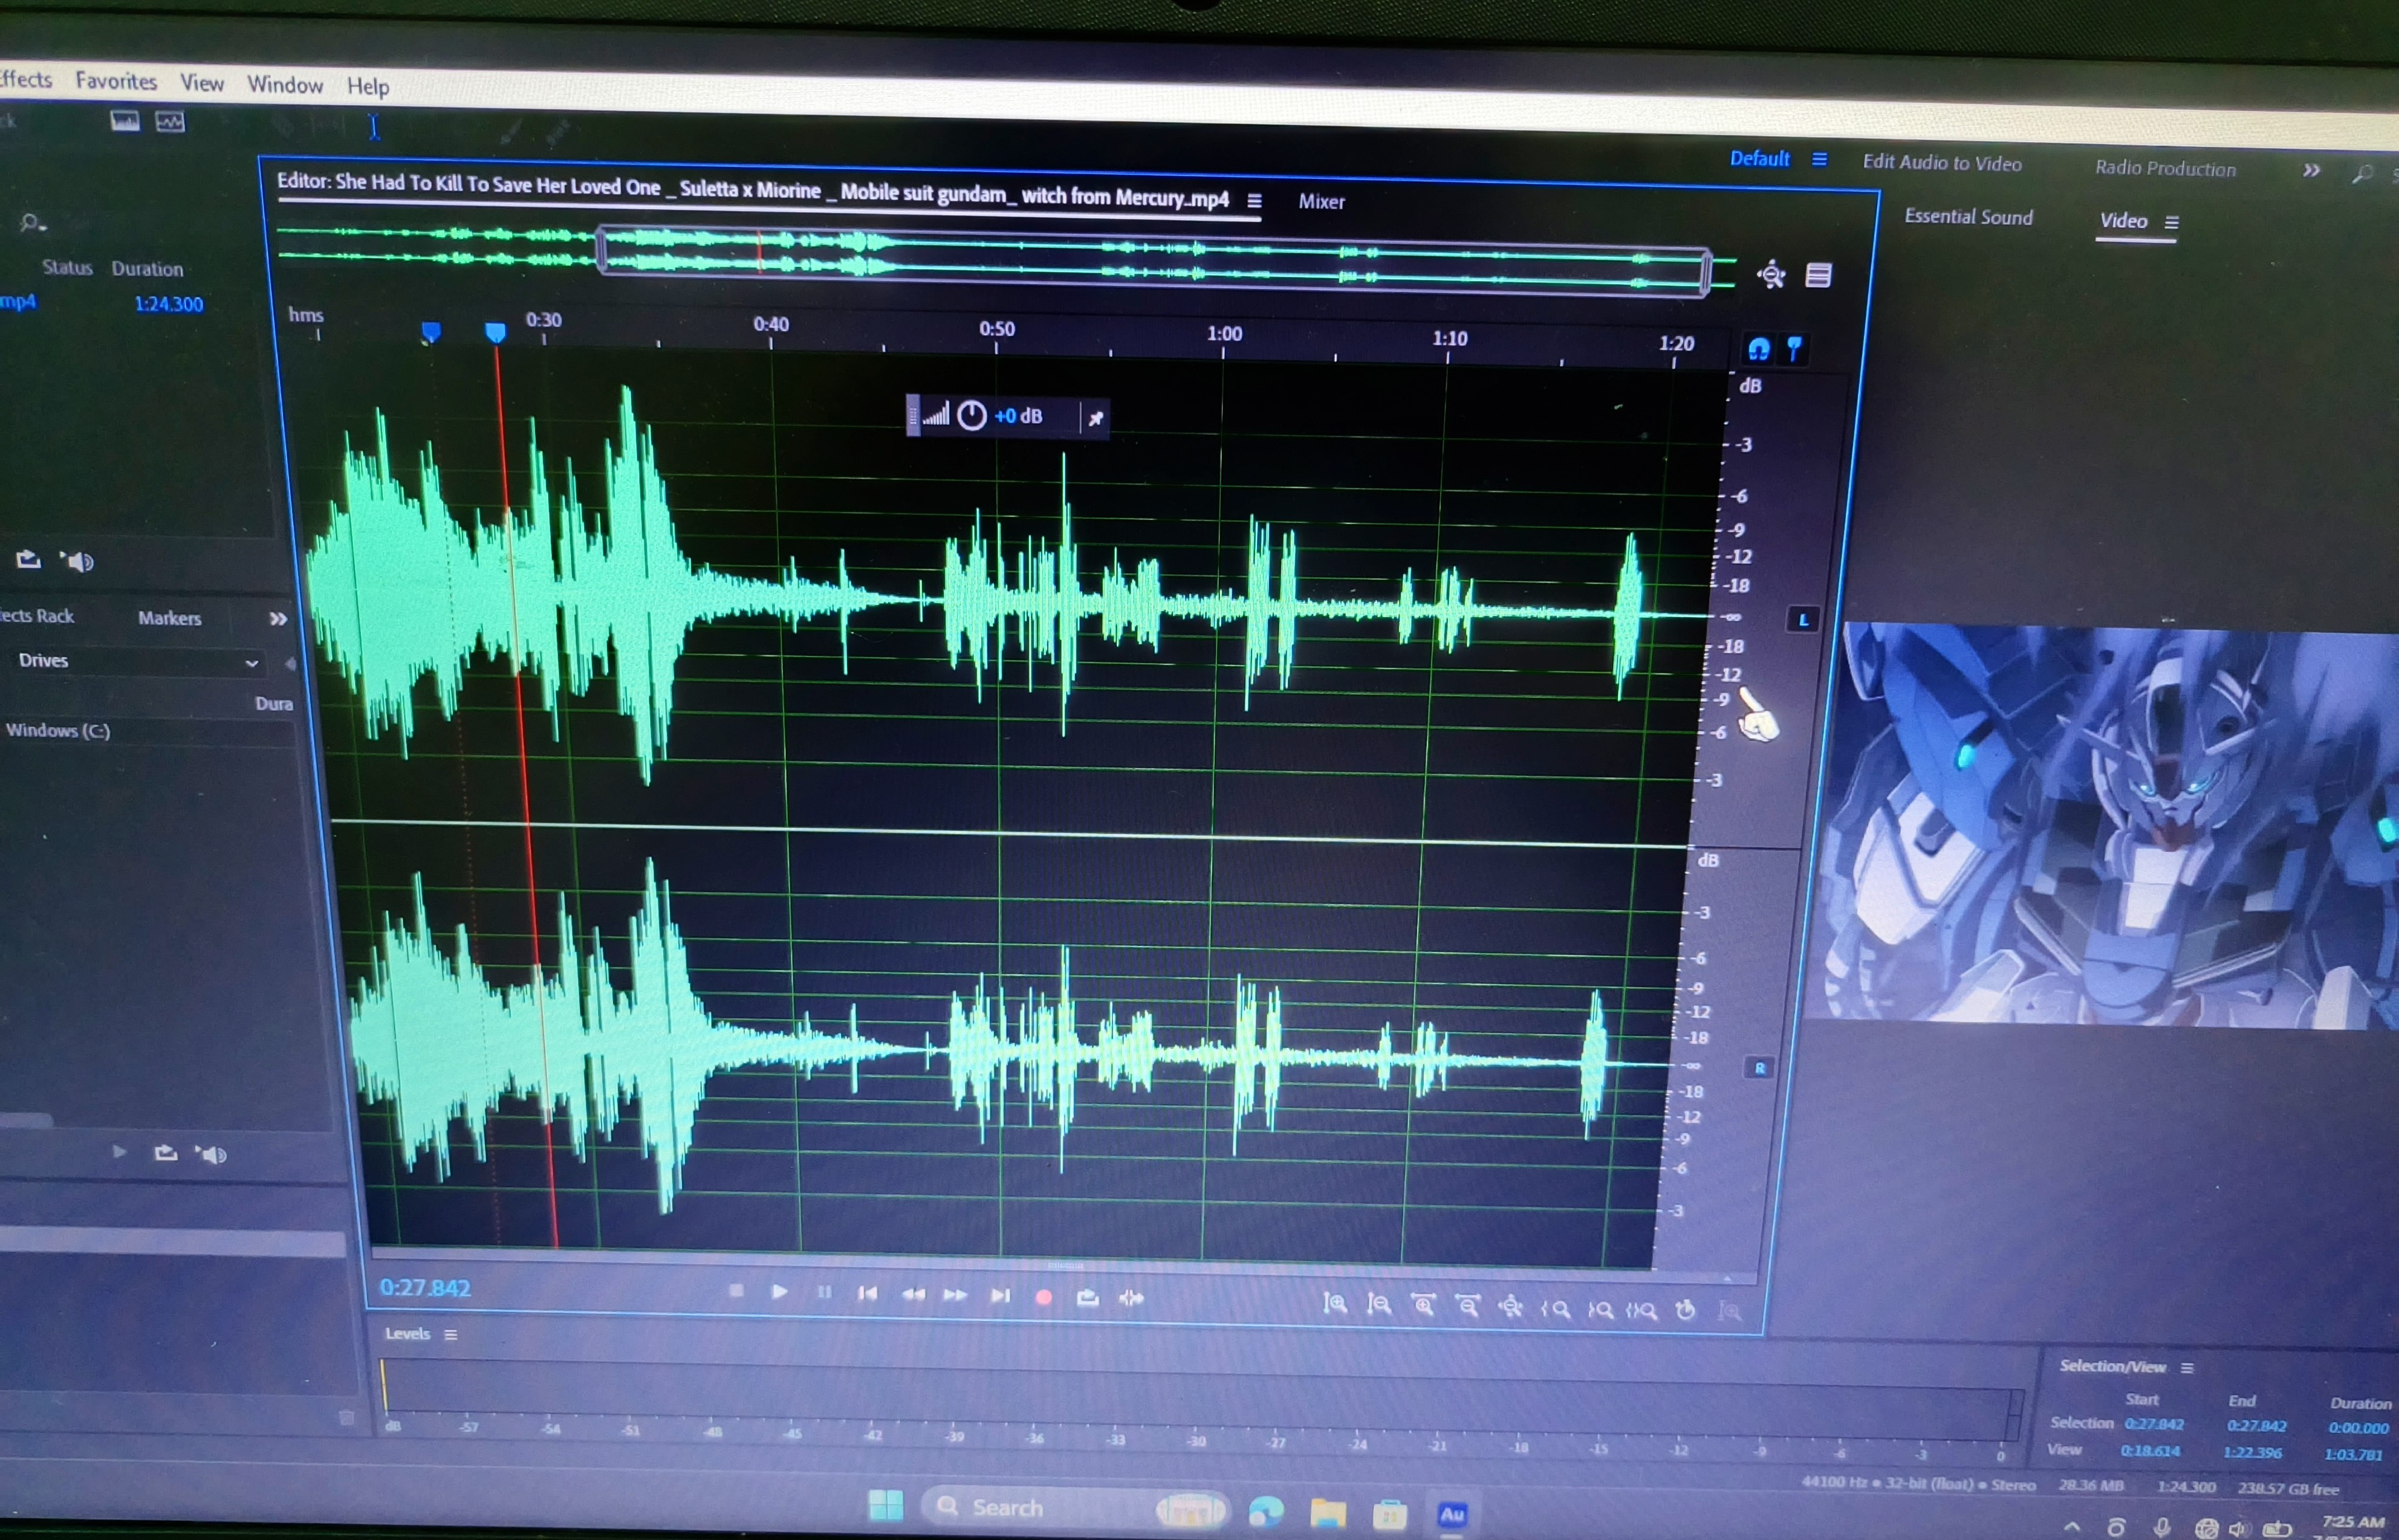
Task: Select Windows (C:) in the Media Browser
Action: coord(58,731)
